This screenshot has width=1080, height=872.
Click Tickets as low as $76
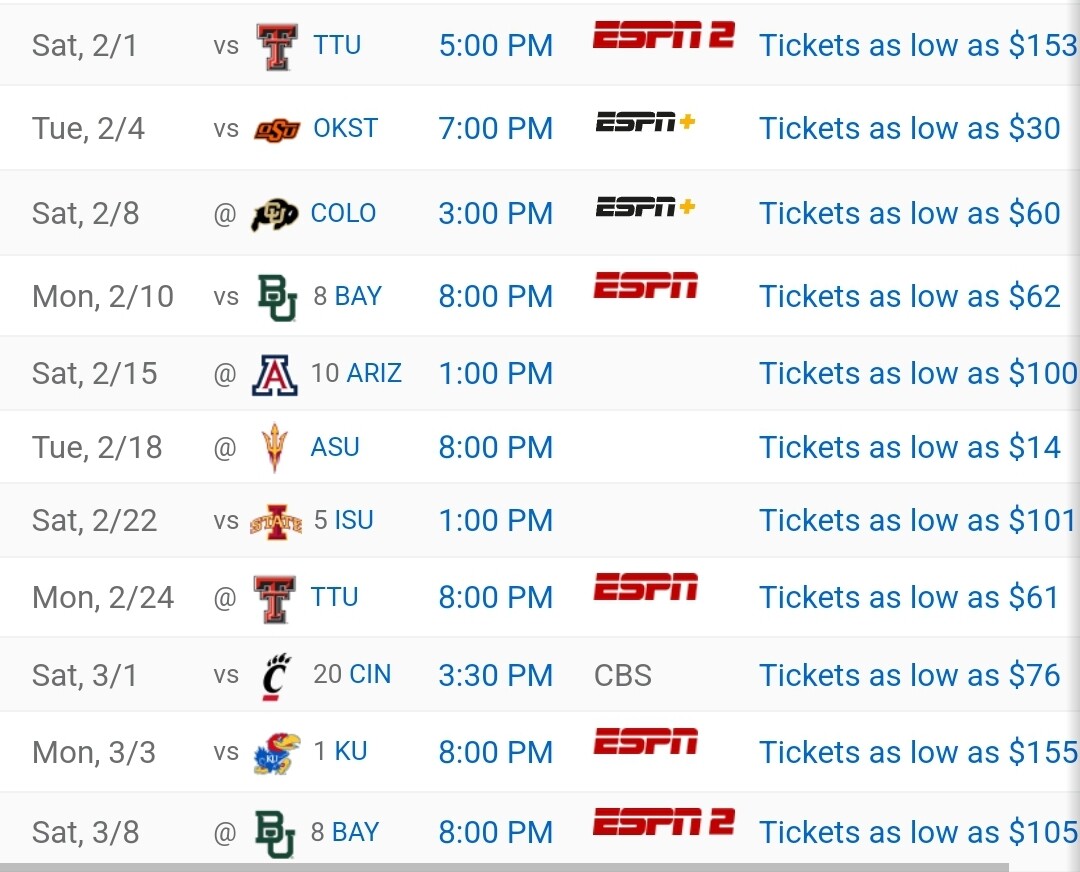point(909,675)
